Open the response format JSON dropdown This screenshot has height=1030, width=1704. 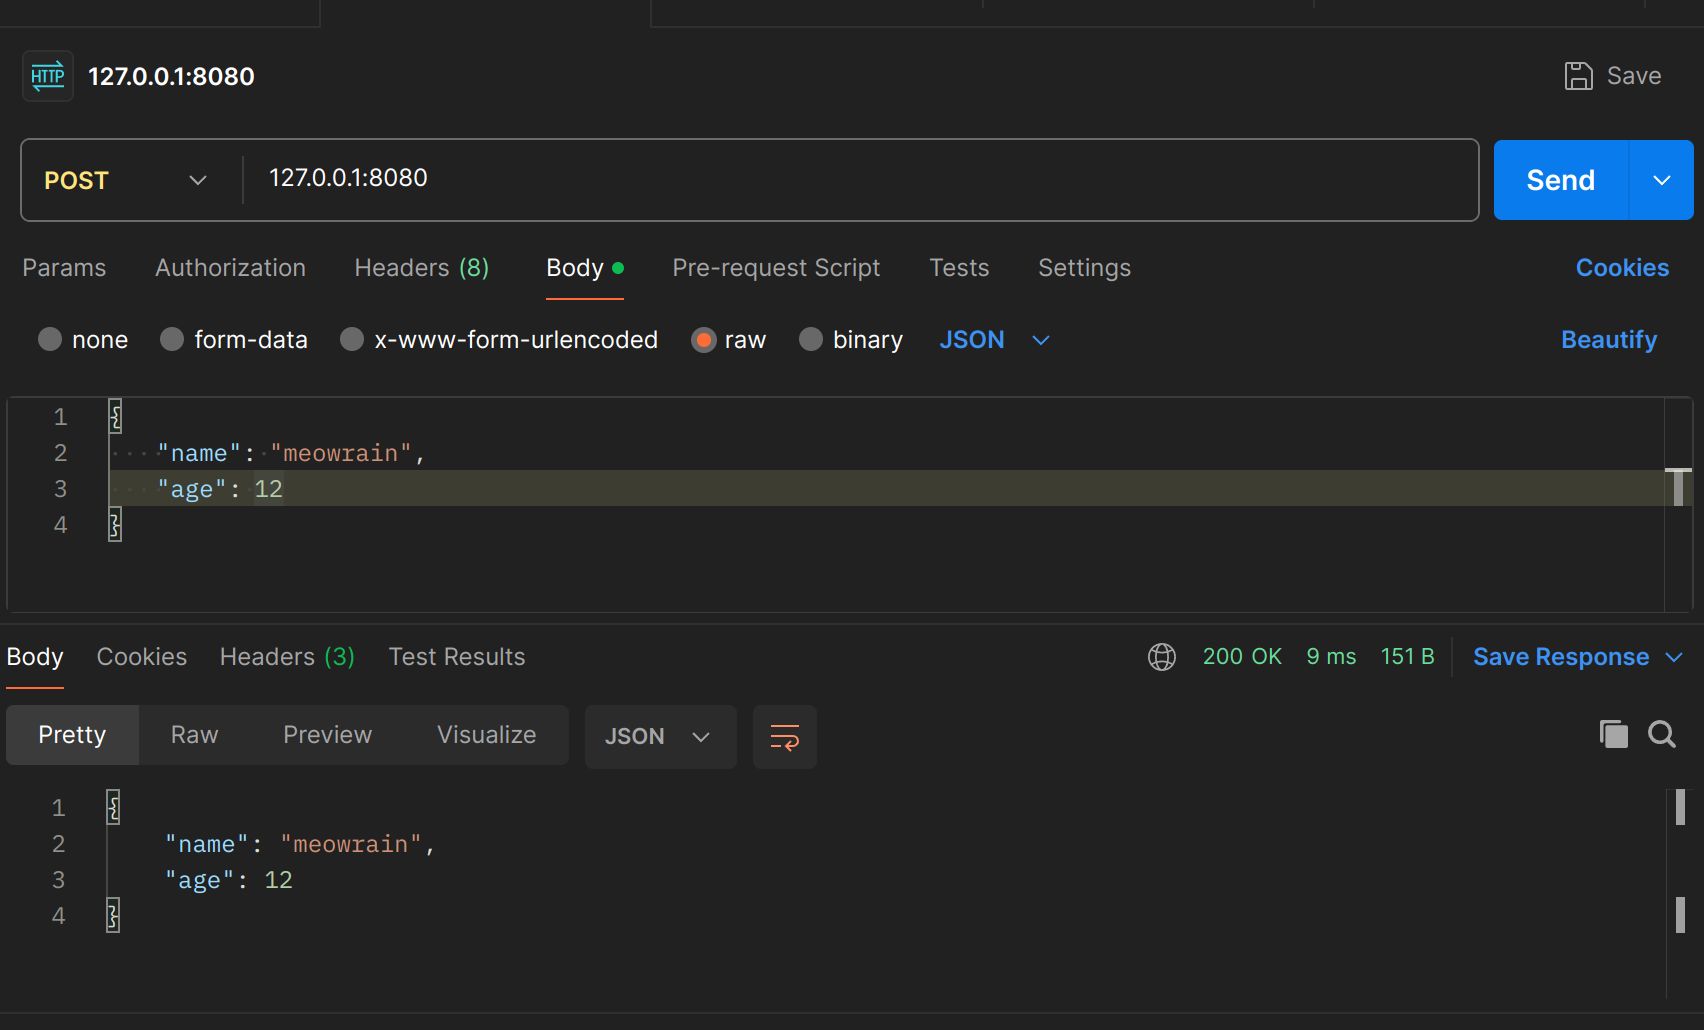(659, 737)
